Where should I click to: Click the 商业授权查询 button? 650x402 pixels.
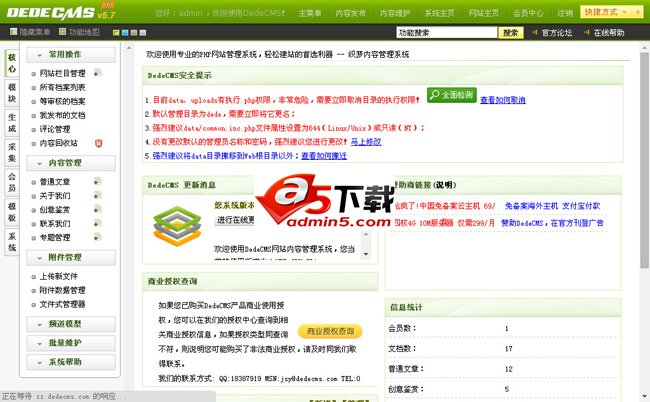coord(330,331)
